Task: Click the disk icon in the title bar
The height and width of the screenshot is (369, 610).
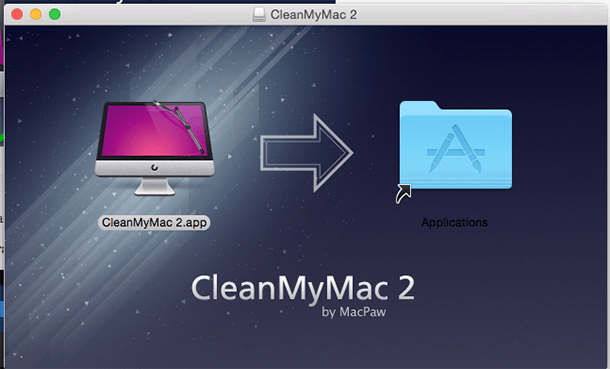Action: [x=259, y=14]
